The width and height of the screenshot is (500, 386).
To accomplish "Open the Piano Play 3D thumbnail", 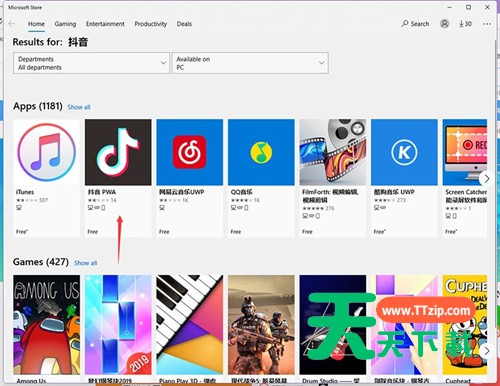I will (190, 325).
